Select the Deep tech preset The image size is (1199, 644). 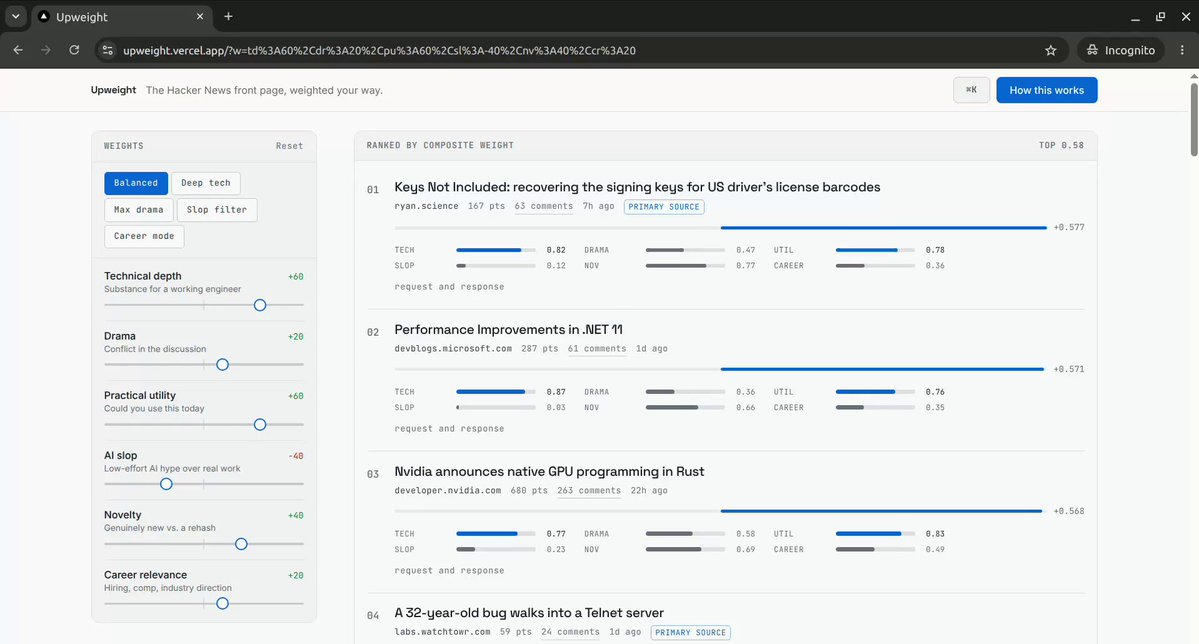coord(206,183)
